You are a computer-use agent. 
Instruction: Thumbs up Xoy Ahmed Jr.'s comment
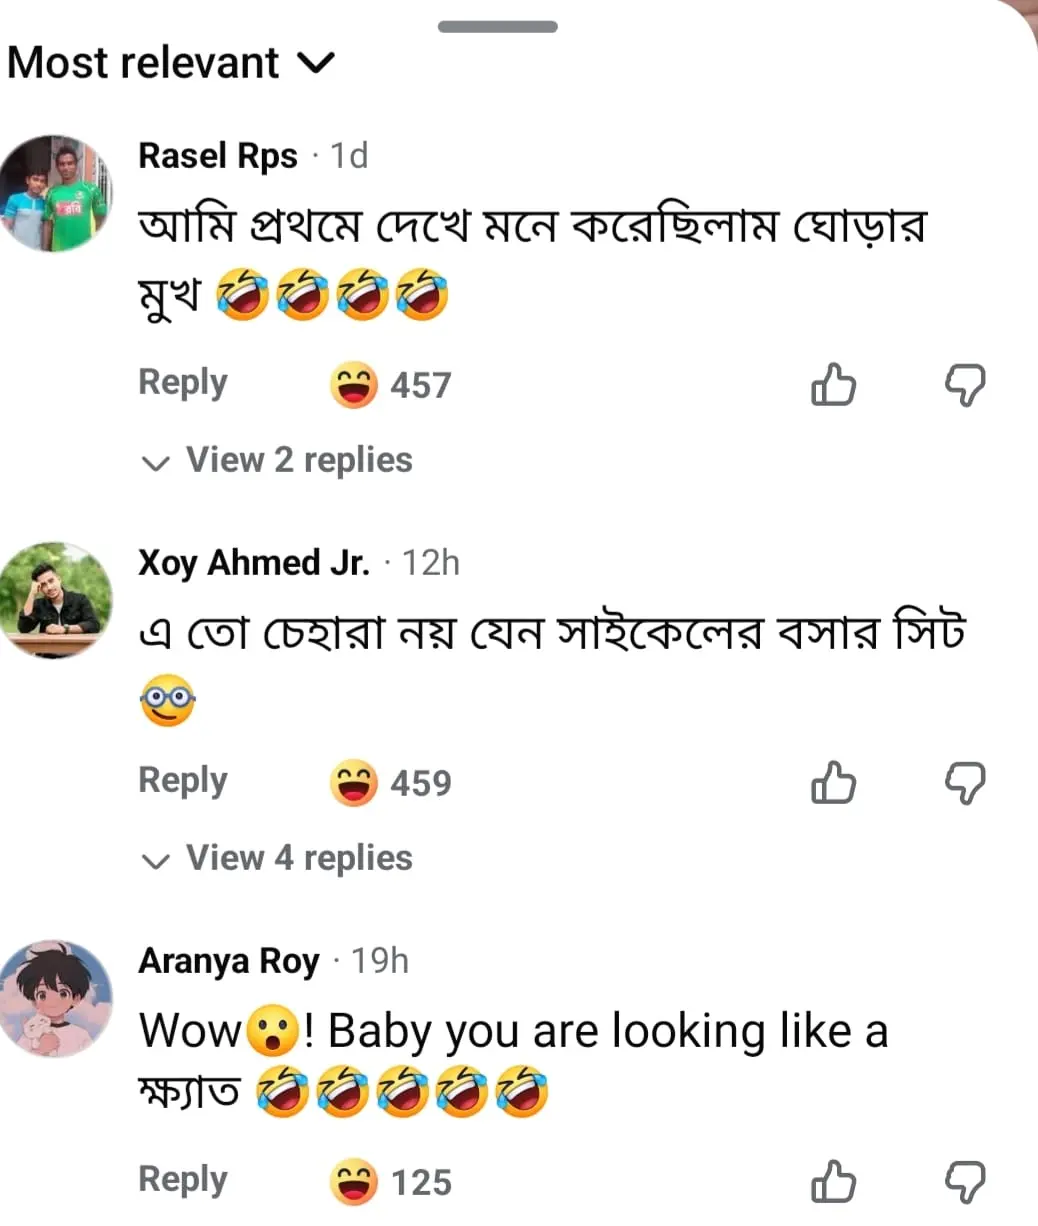coord(833,783)
